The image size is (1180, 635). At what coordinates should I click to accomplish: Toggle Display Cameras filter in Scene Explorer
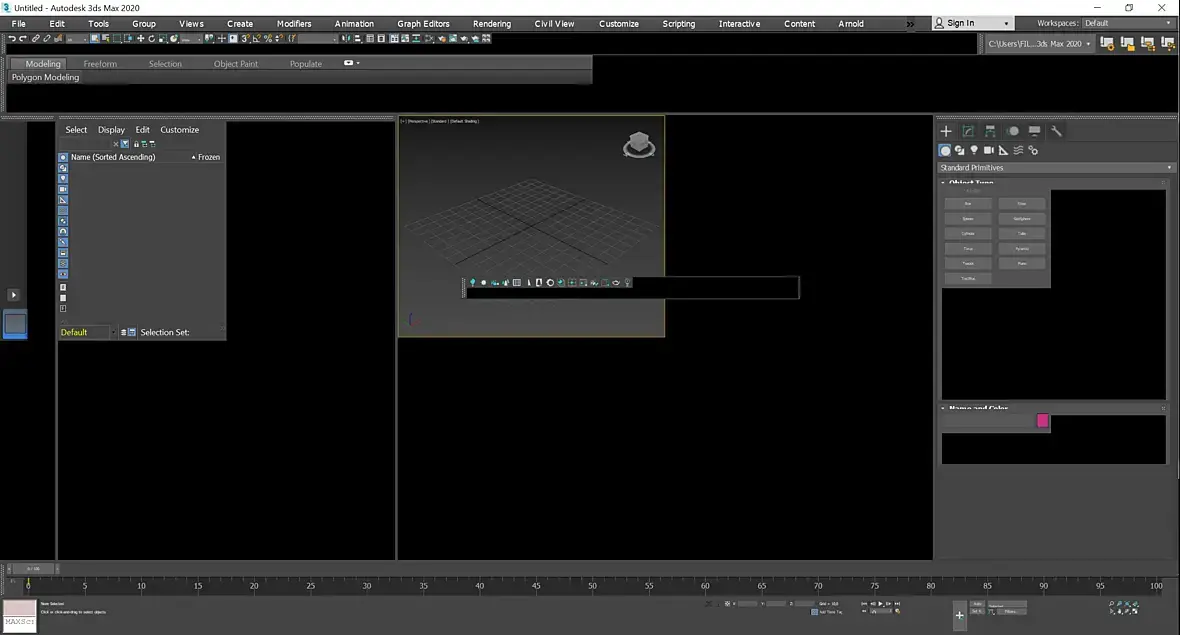tap(63, 189)
